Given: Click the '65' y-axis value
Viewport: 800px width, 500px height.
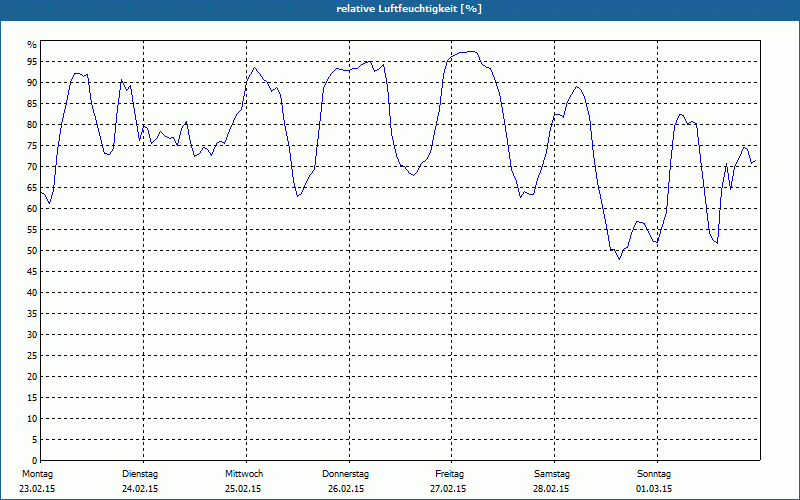Looking at the screenshot, I should (32, 188).
